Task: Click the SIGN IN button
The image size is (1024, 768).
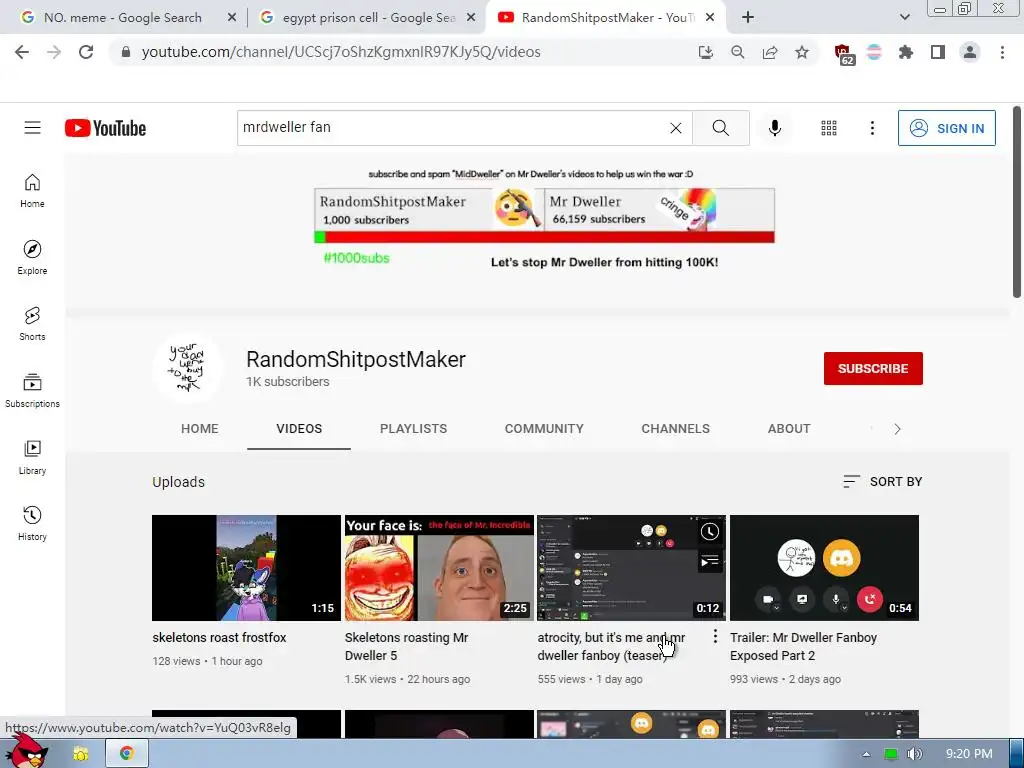Action: click(x=946, y=128)
